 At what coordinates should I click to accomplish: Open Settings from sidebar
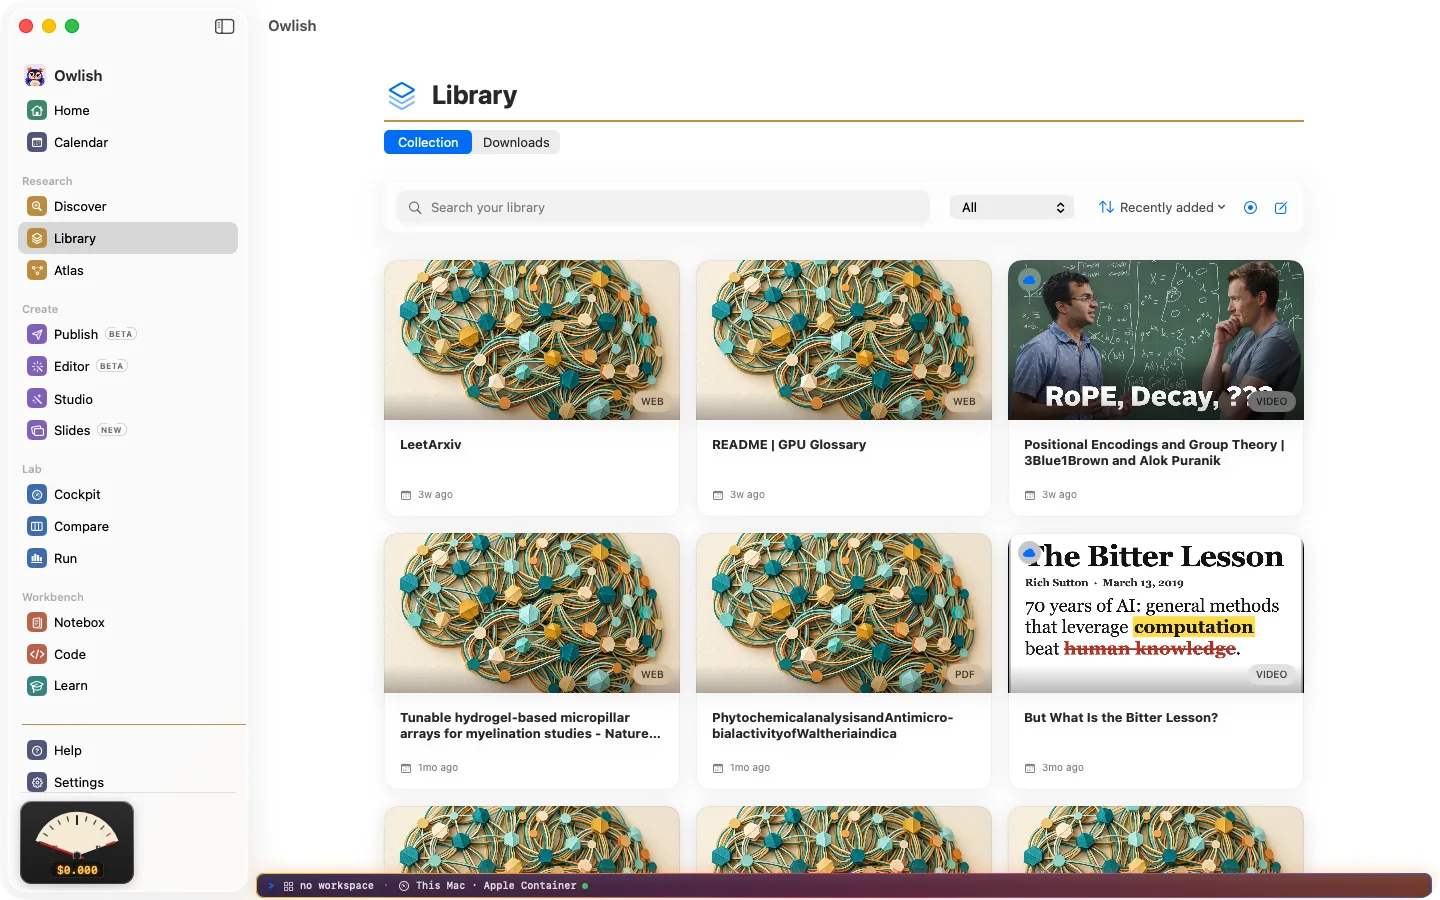(x=128, y=782)
